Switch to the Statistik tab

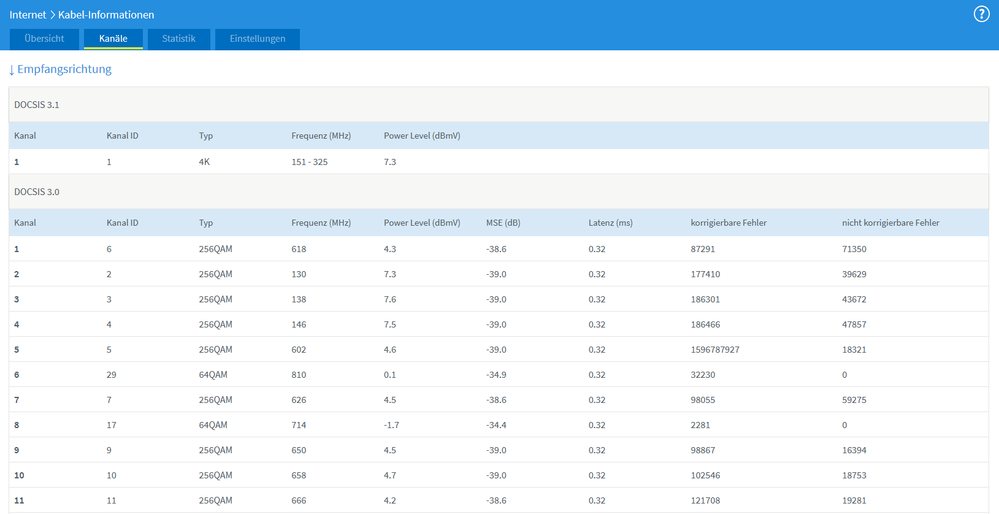click(179, 39)
